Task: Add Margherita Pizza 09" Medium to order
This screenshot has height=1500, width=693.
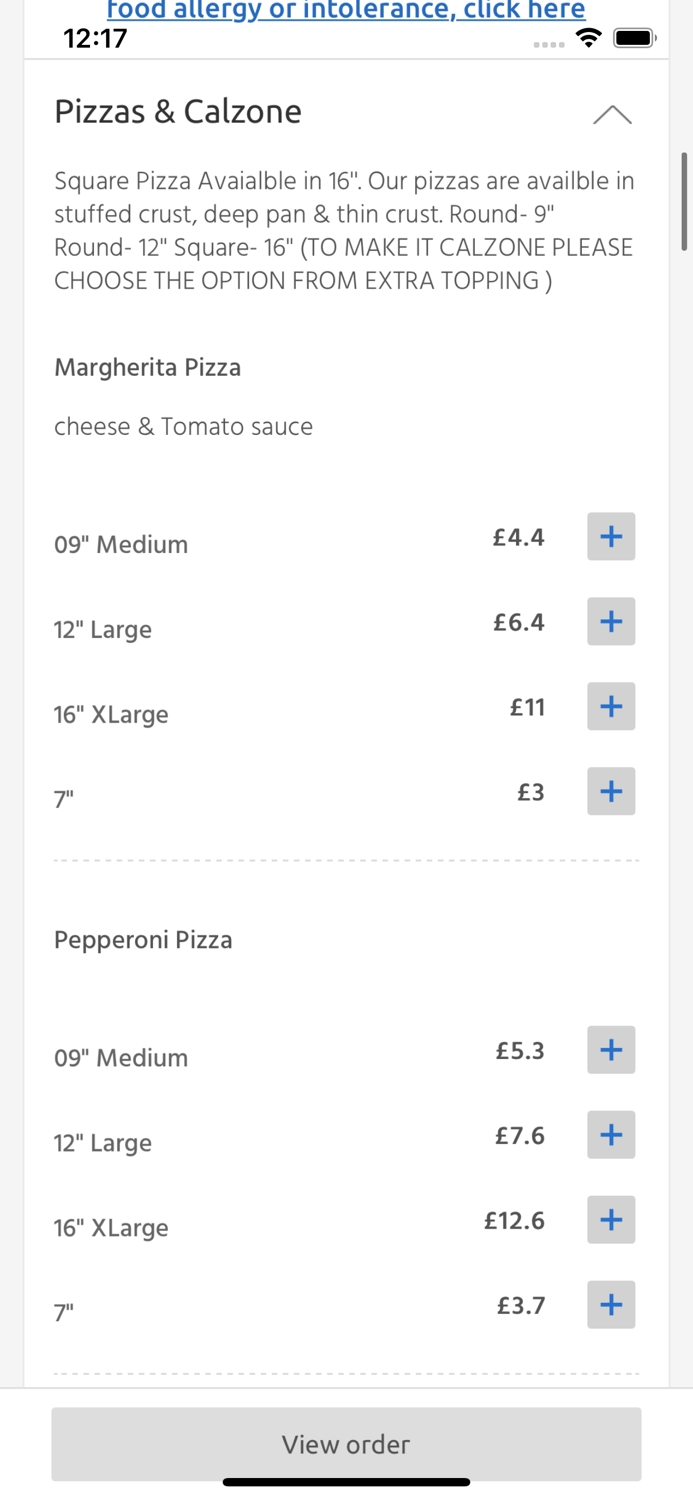Action: pos(610,537)
